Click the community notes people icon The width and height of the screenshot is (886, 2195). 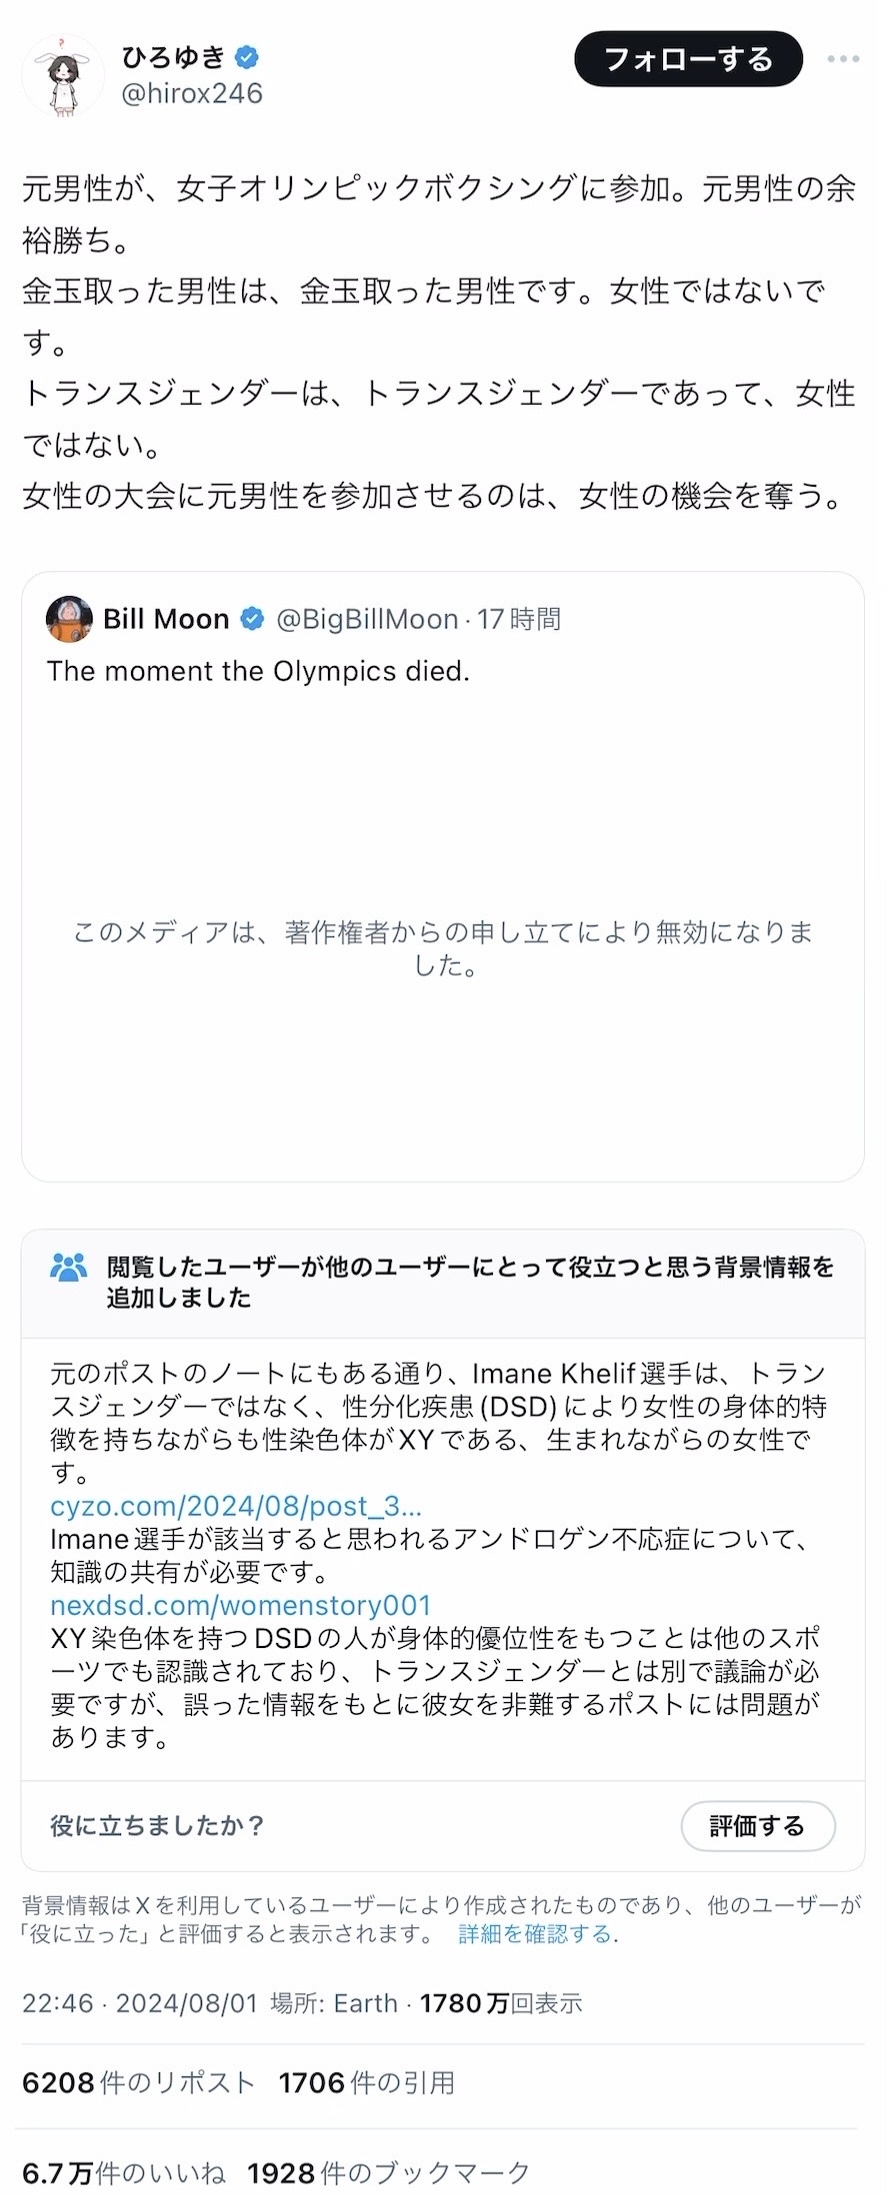tap(68, 1268)
